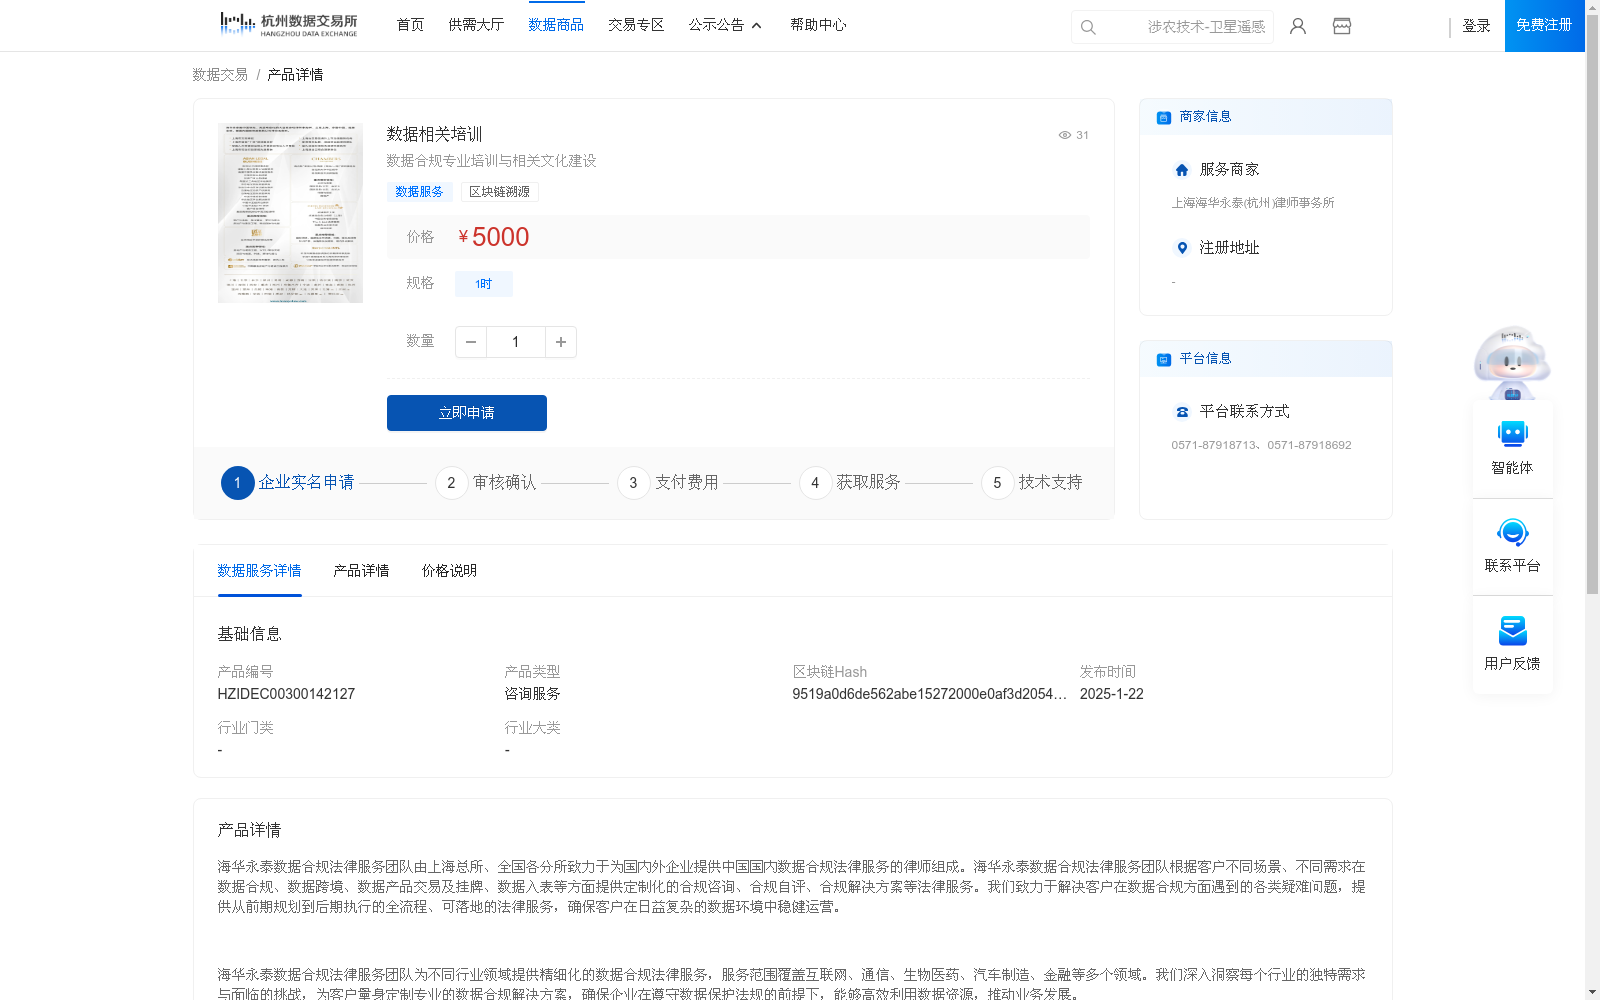The image size is (1600, 1000).
Task: Increase quantity with the plus button
Action: pyautogui.click(x=561, y=342)
